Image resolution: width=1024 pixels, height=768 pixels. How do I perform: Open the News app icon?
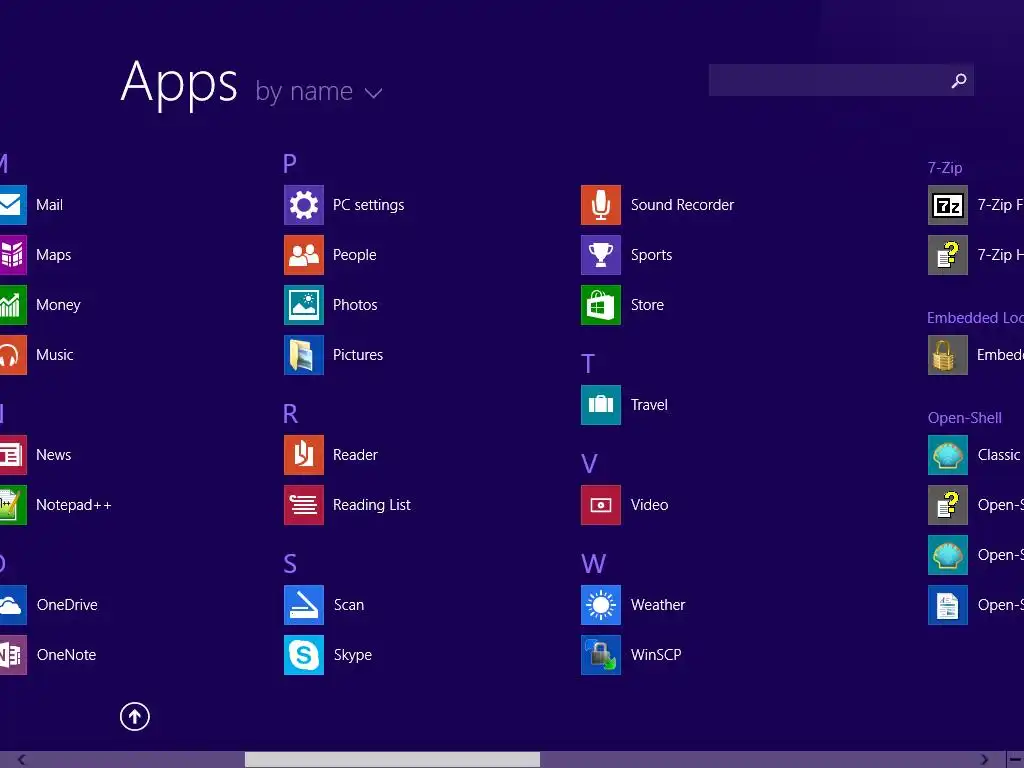coord(13,455)
